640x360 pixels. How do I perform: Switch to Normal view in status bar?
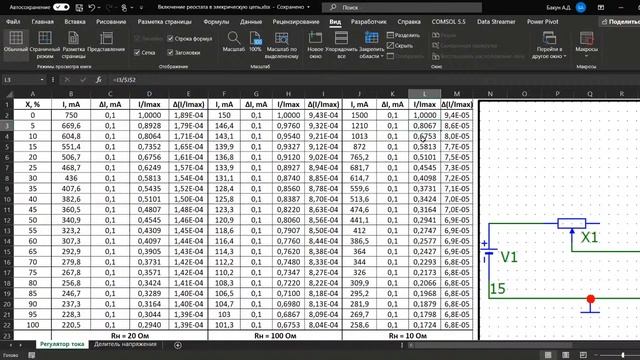548,355
